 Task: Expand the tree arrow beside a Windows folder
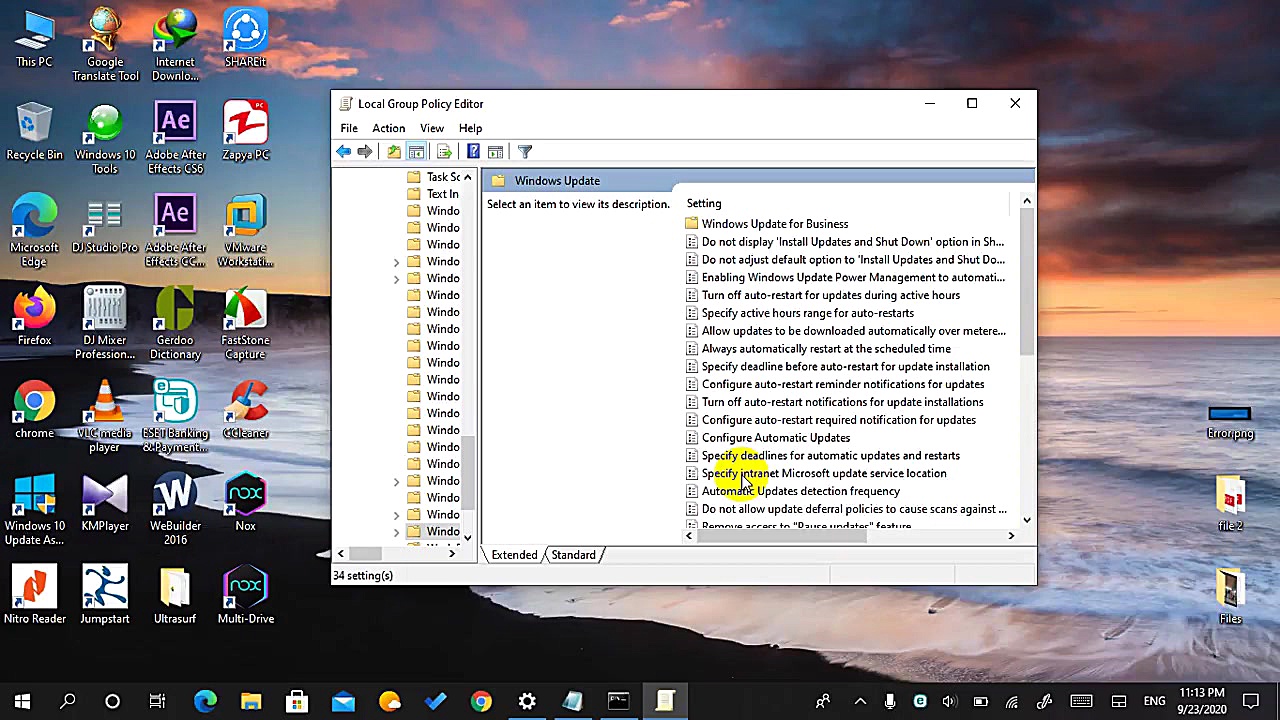point(396,261)
